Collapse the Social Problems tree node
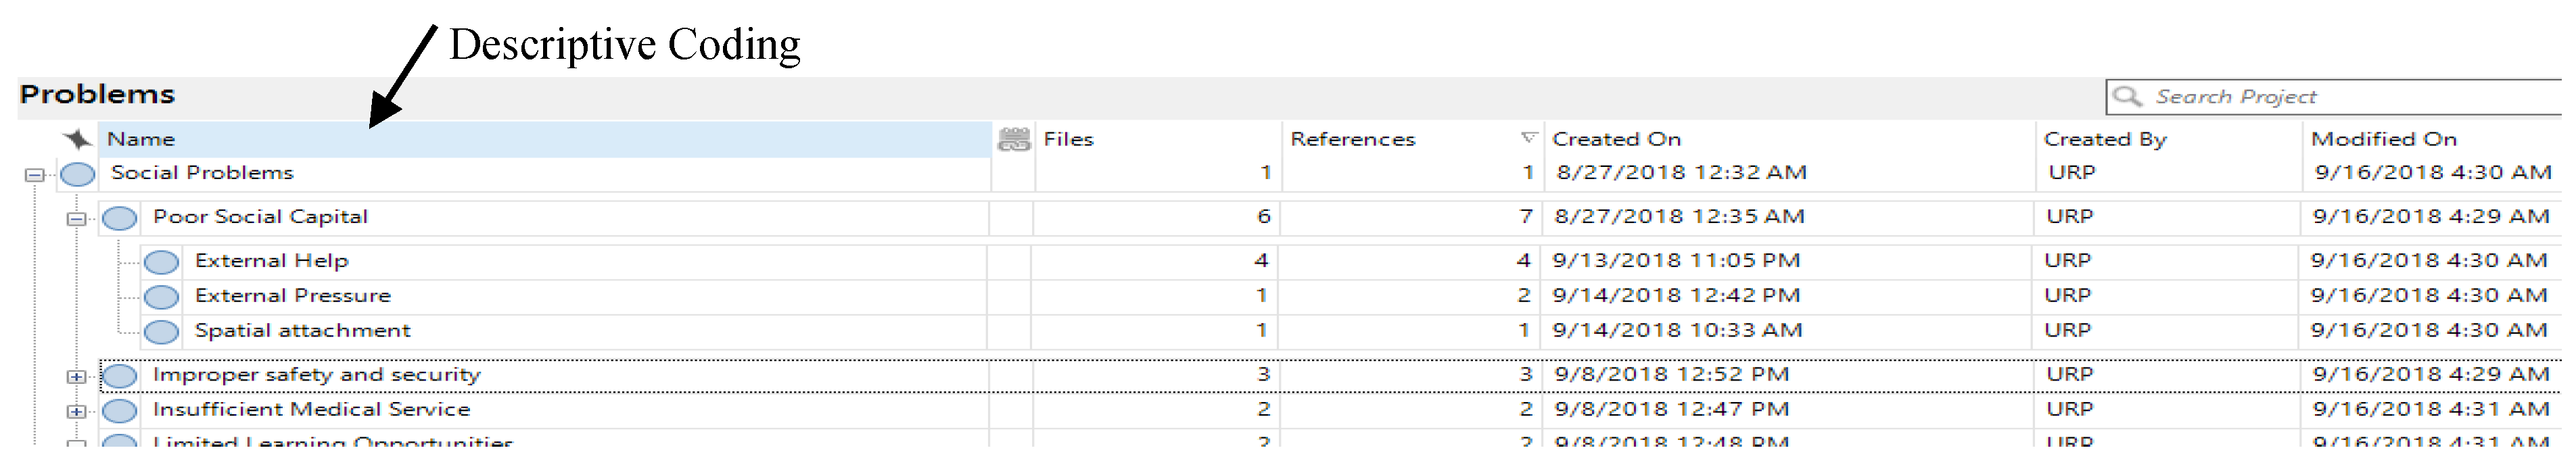The image size is (2576, 469). tap(35, 175)
